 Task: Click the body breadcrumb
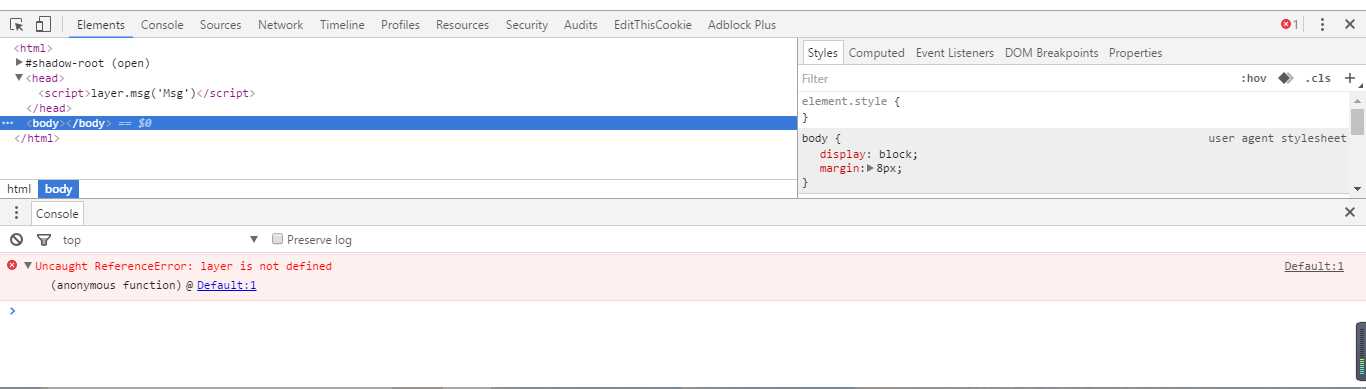tap(59, 189)
